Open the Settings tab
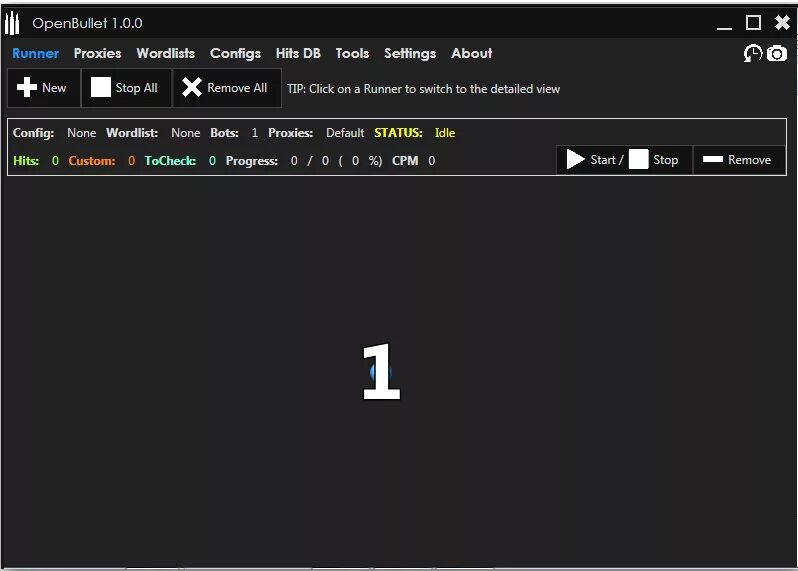Image resolution: width=798 pixels, height=571 pixels. click(x=410, y=53)
